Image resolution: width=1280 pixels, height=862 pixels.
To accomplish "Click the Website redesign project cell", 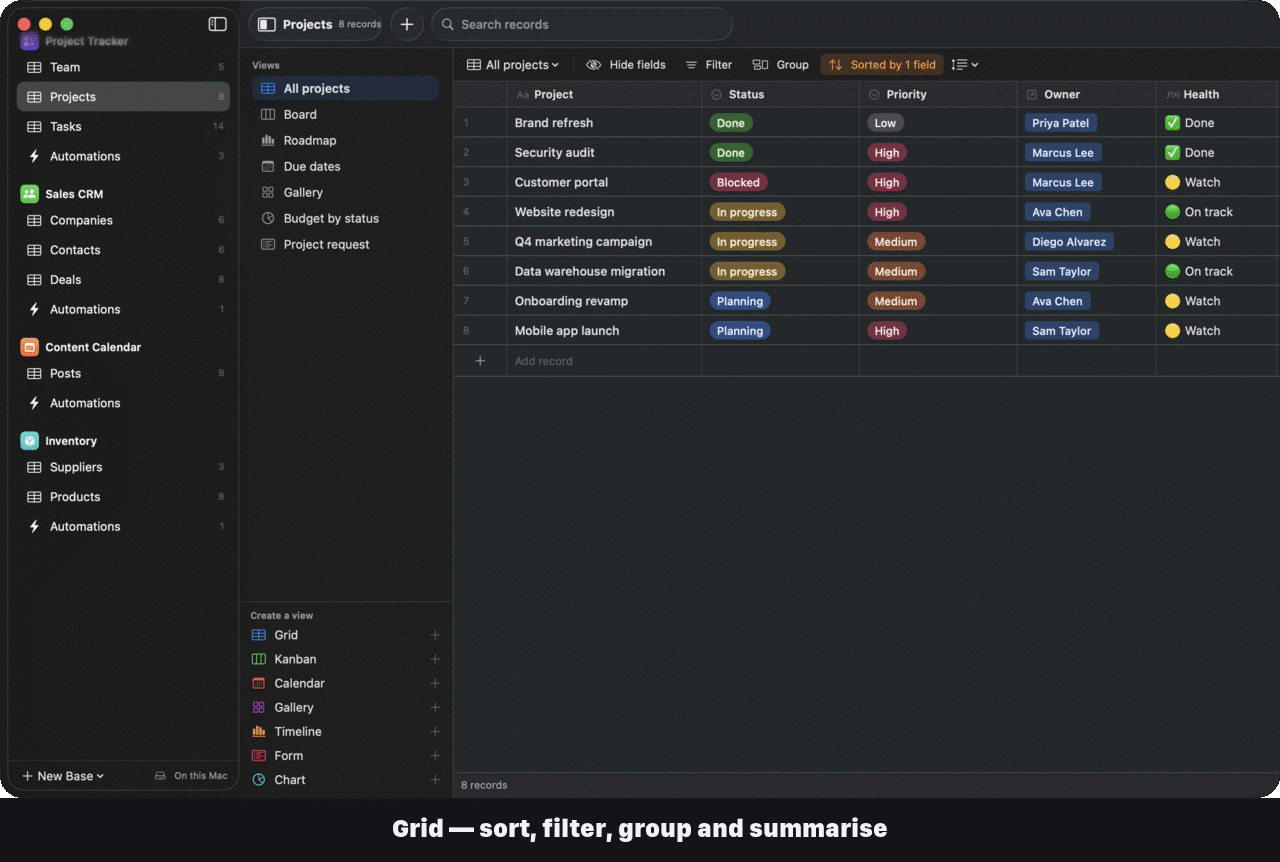I will (x=604, y=212).
